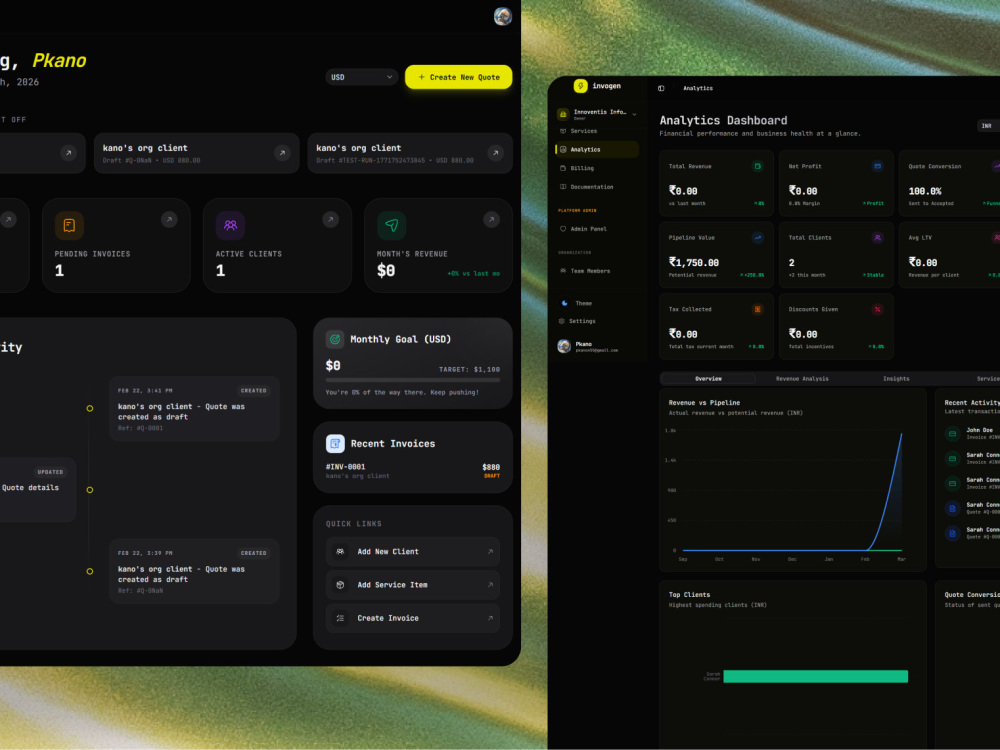Open the USD currency dropdown

coord(362,77)
